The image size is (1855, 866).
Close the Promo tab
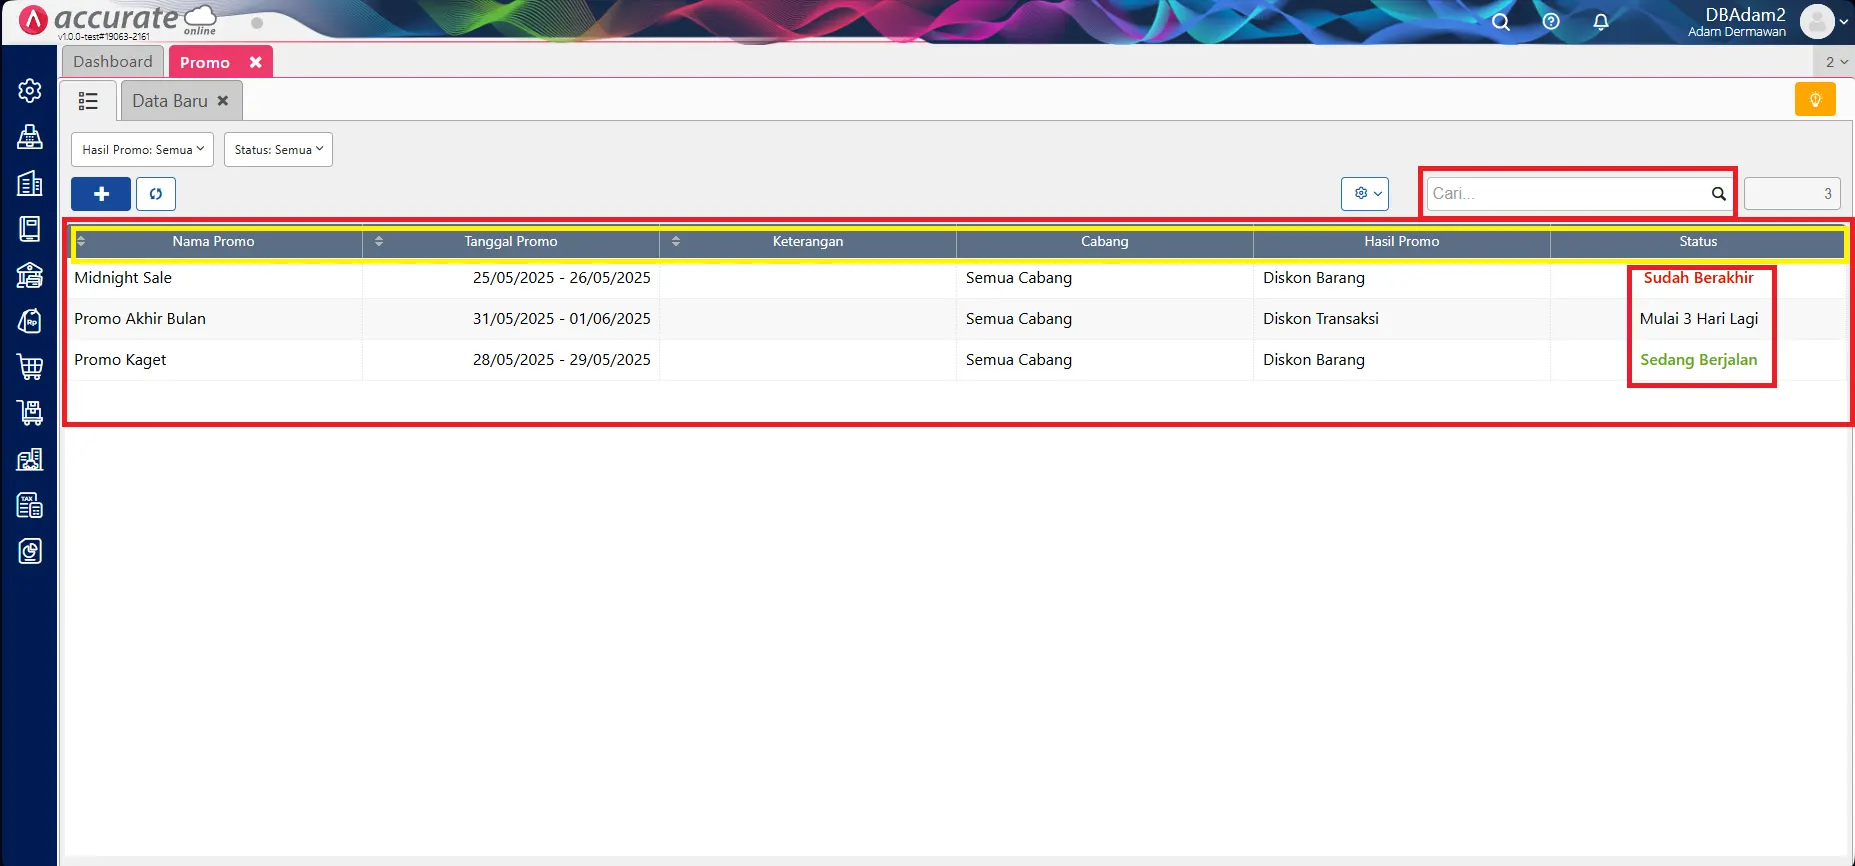(256, 62)
